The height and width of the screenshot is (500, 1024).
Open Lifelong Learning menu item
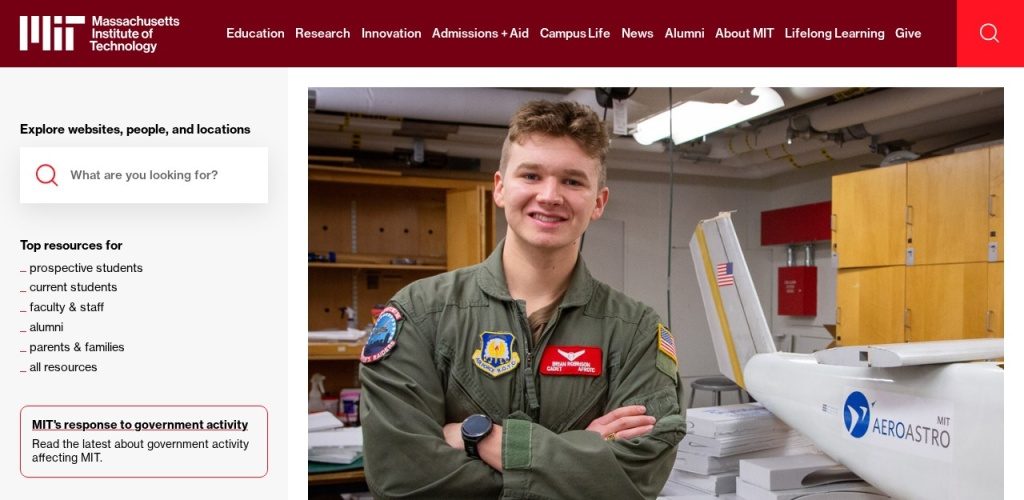tap(835, 33)
